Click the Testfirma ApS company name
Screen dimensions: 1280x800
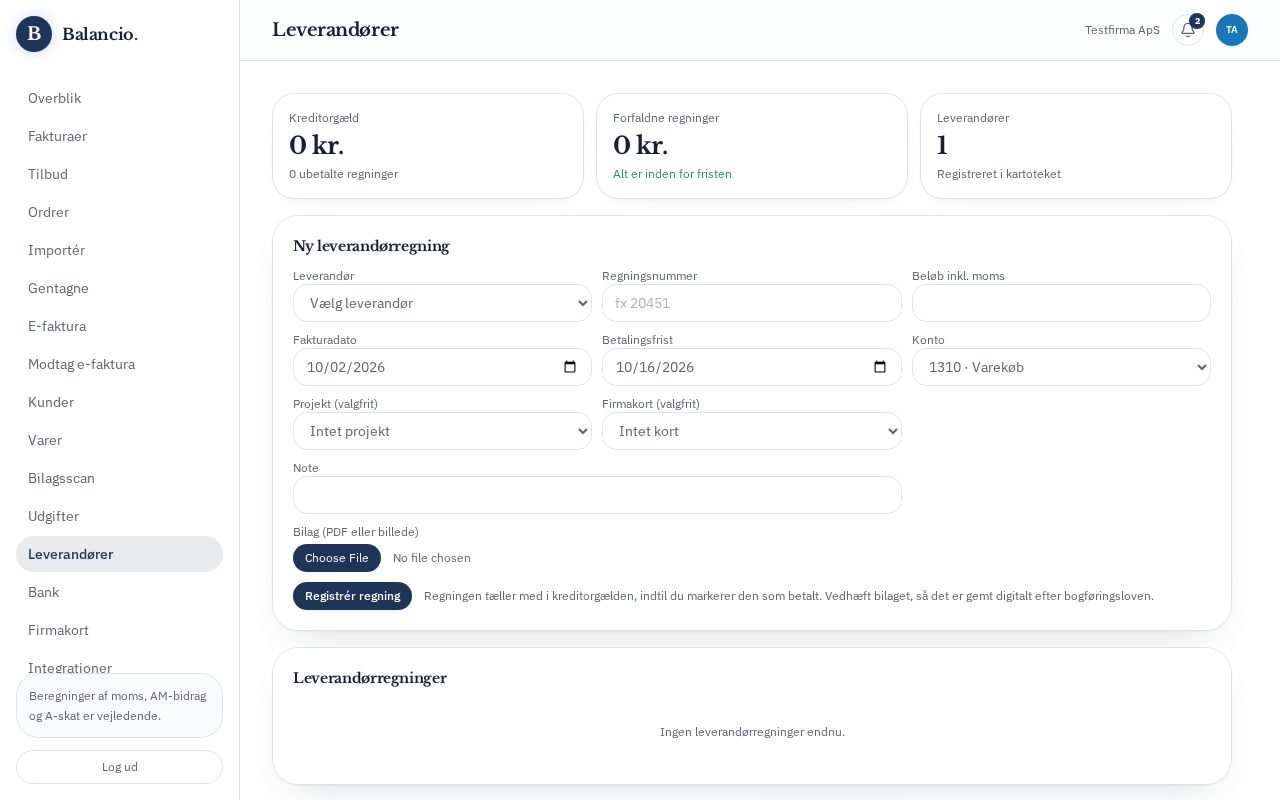1122,30
